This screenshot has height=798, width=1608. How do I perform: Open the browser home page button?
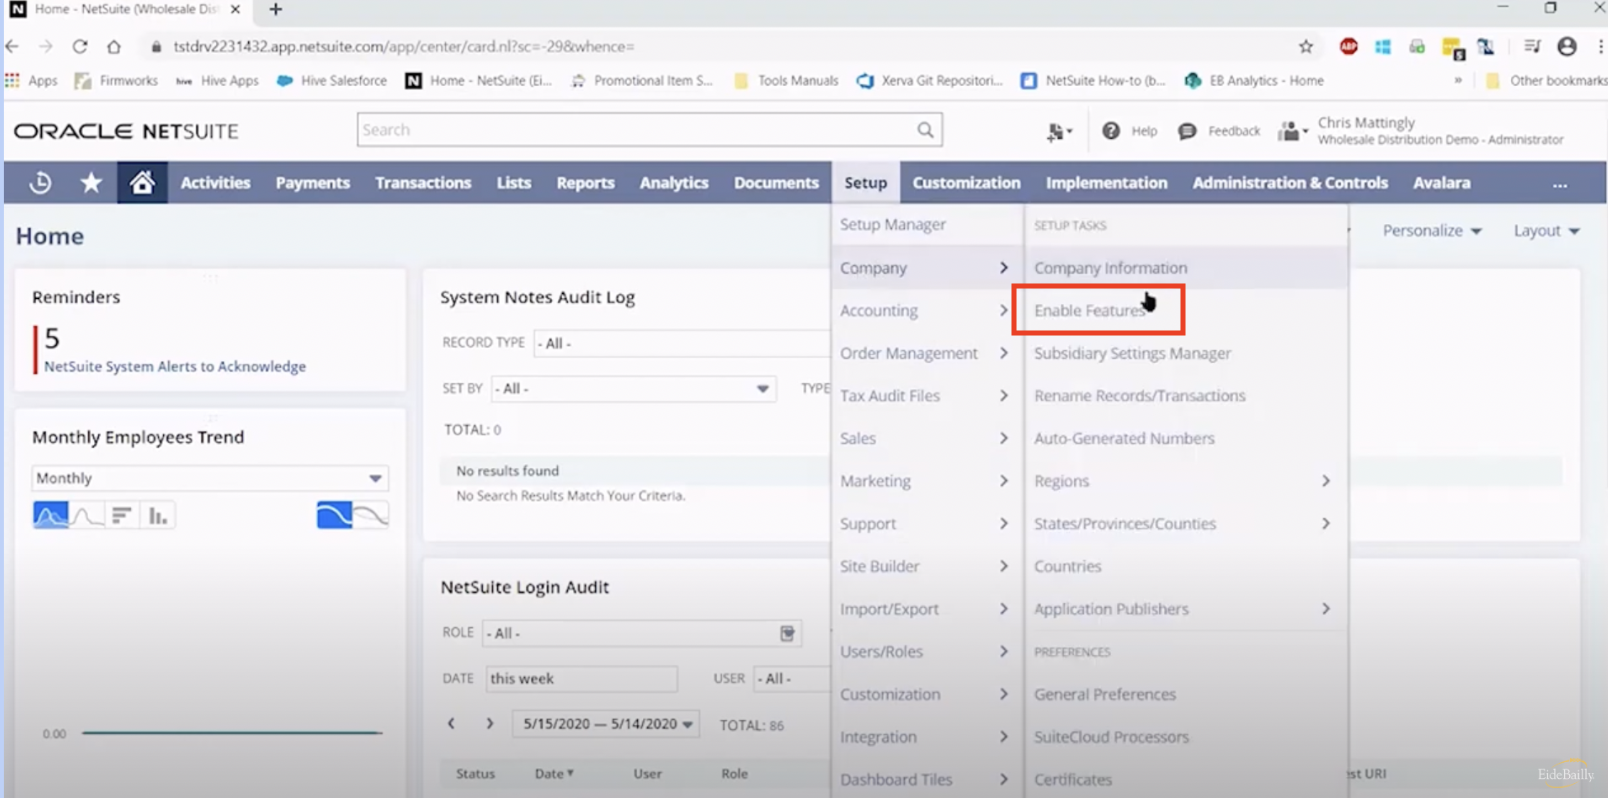[x=114, y=46]
